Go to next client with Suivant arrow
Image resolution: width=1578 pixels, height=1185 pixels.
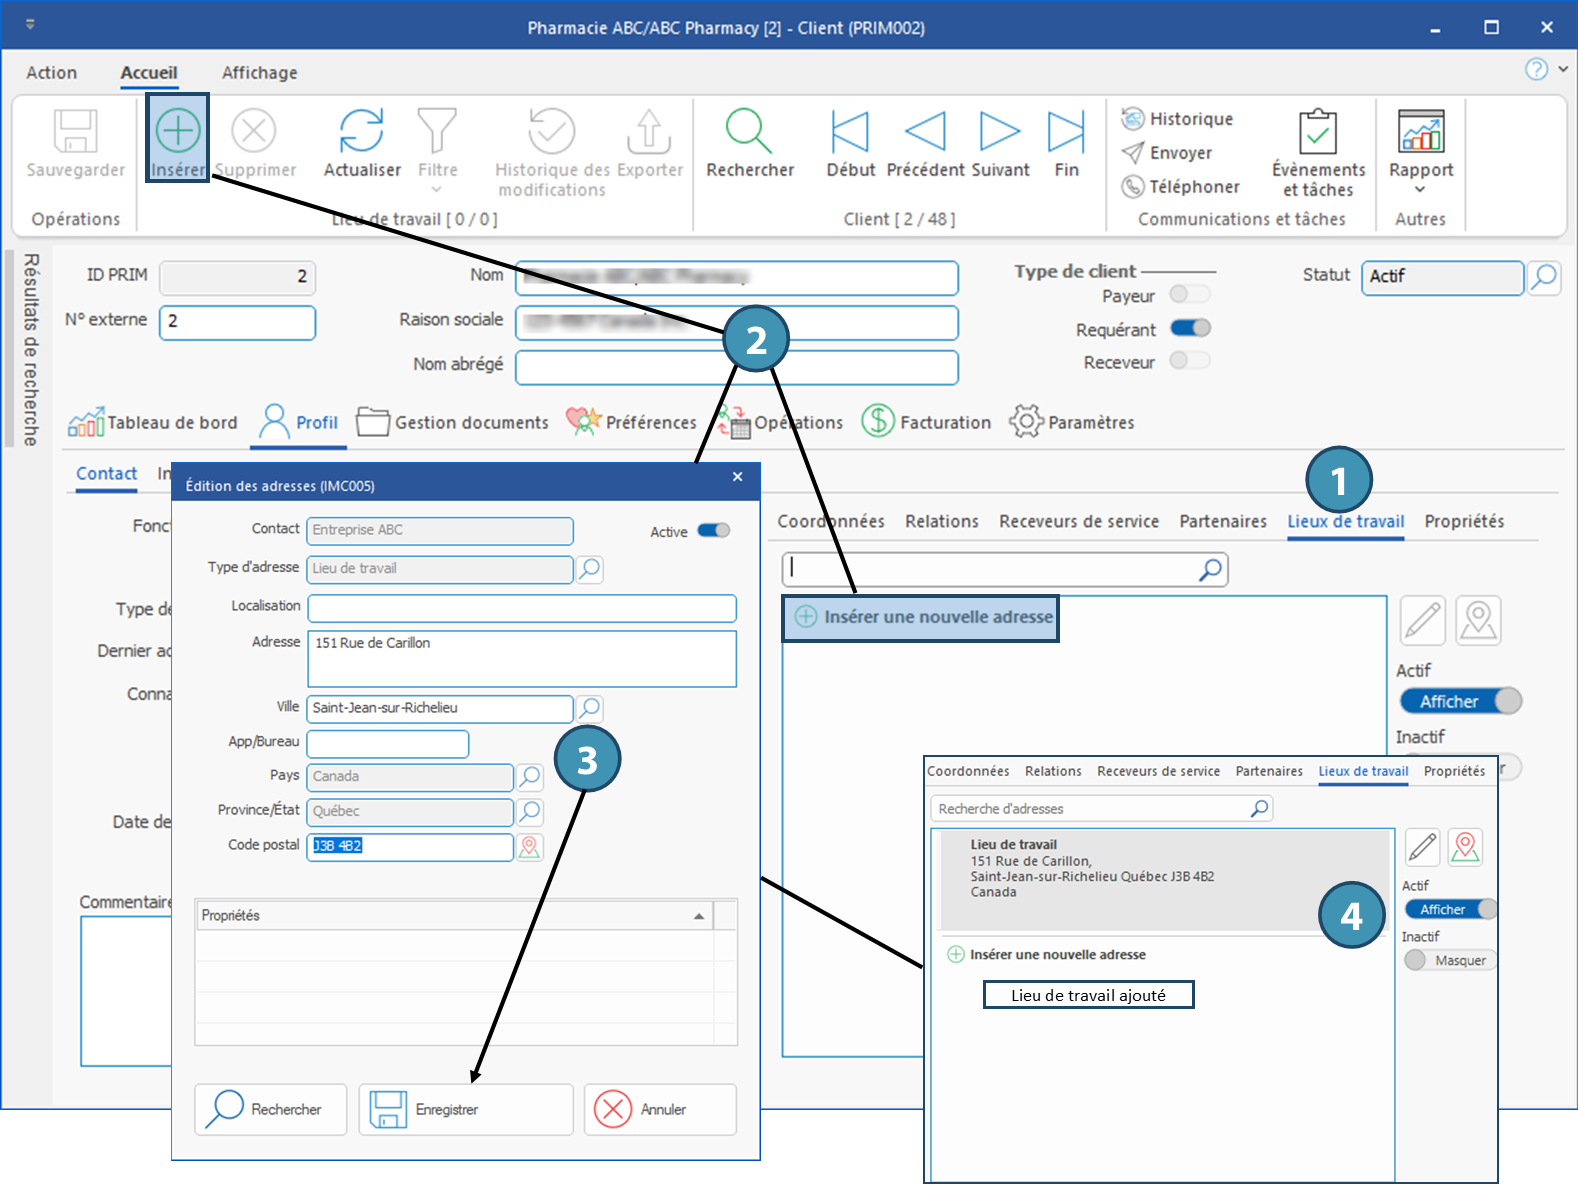pos(999,131)
